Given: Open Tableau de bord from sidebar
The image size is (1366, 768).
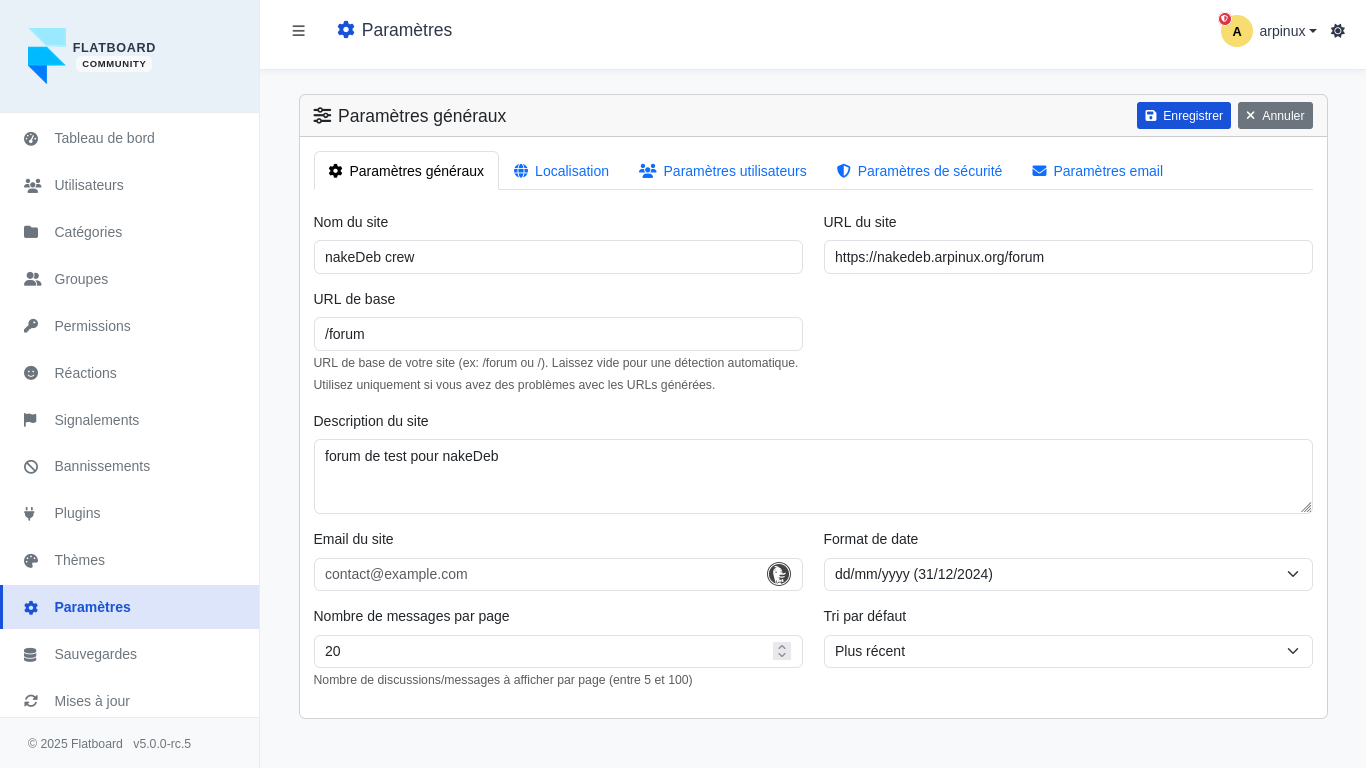Looking at the screenshot, I should click(104, 138).
